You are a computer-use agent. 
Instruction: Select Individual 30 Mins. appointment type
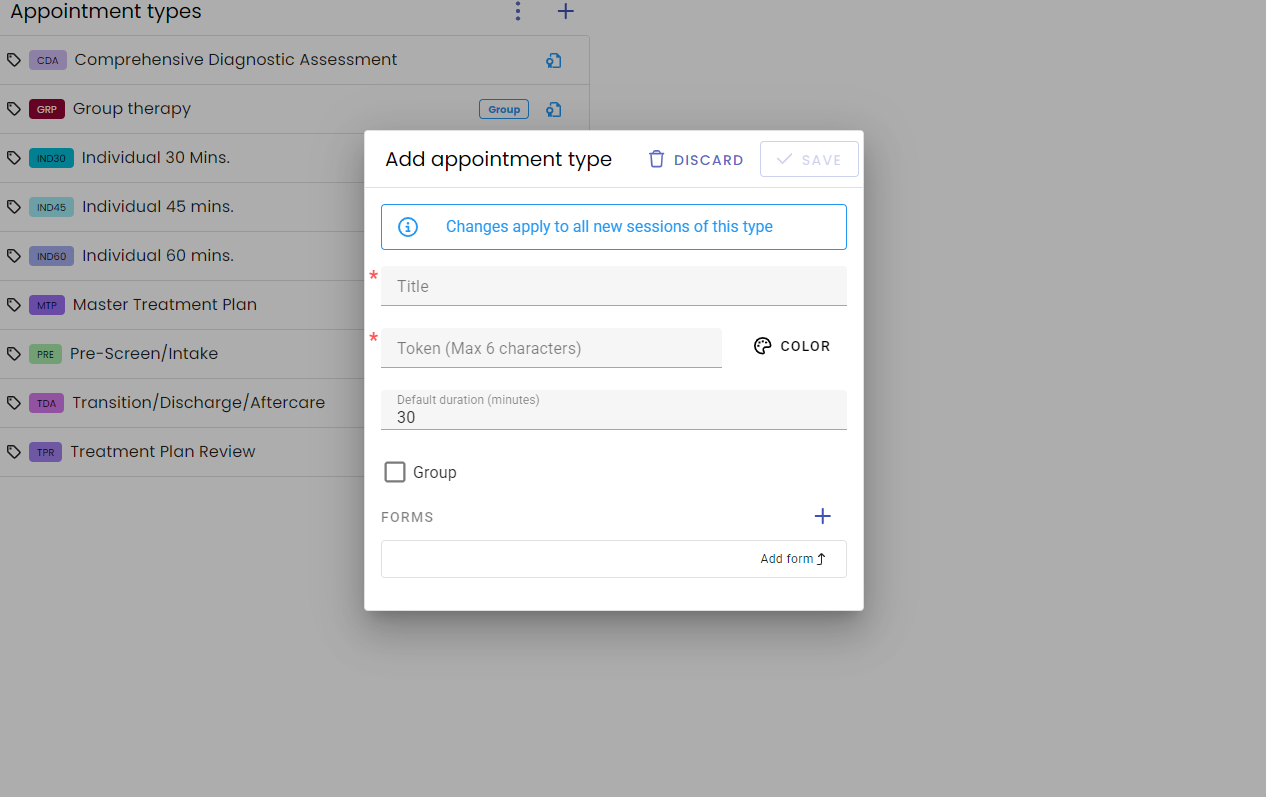(181, 158)
